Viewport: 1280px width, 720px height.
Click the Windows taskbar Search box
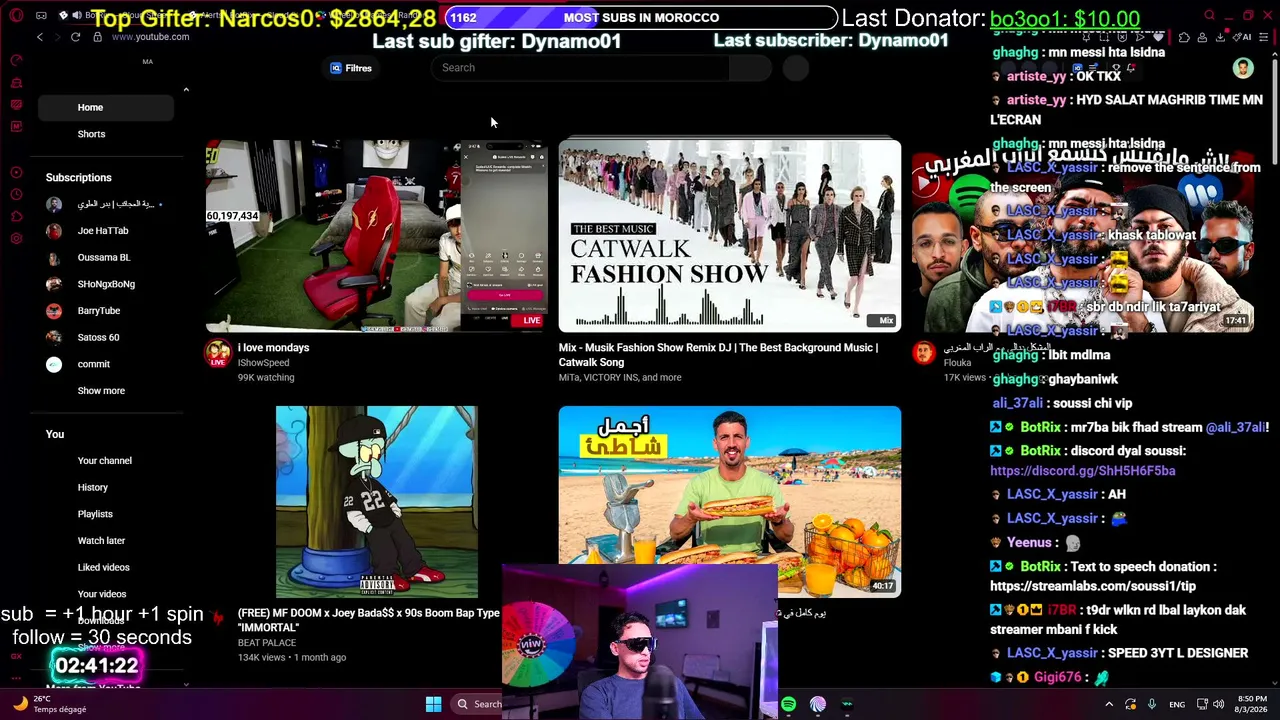click(x=475, y=704)
